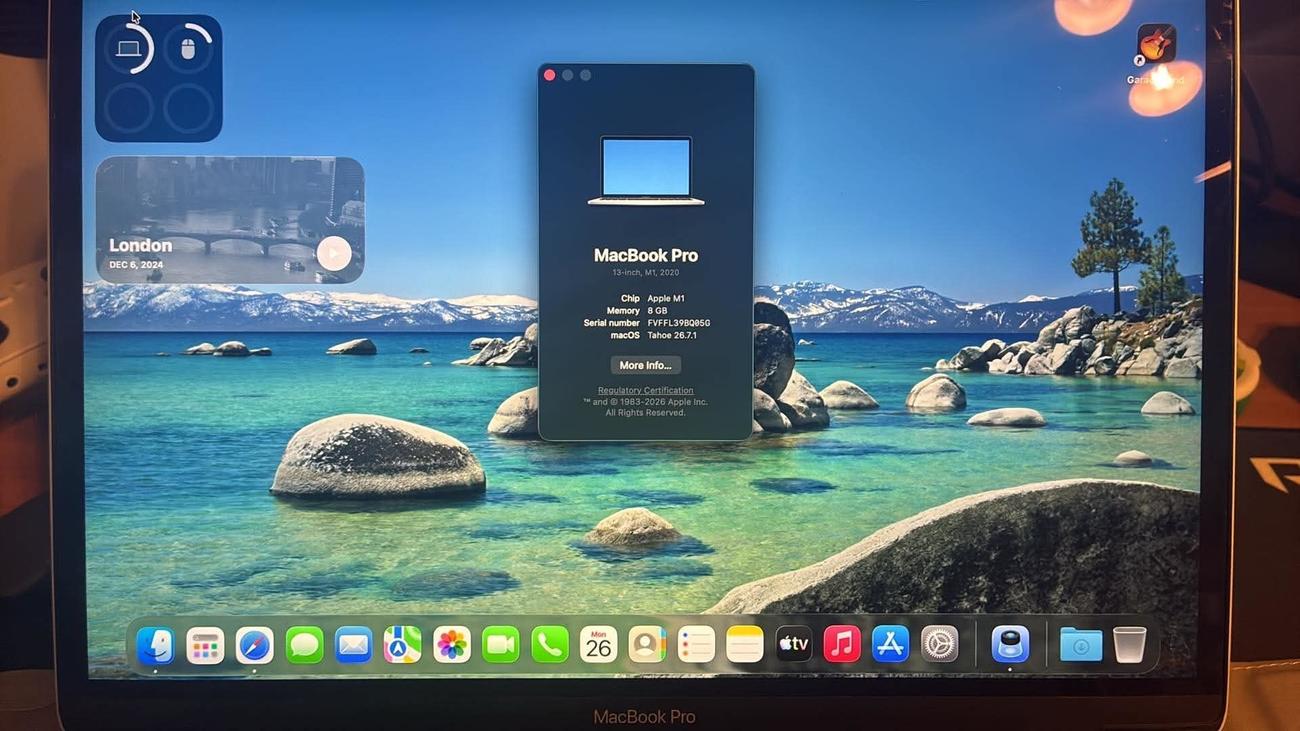Click the laptop battery ring widget
1300x731 pixels.
(x=129, y=48)
